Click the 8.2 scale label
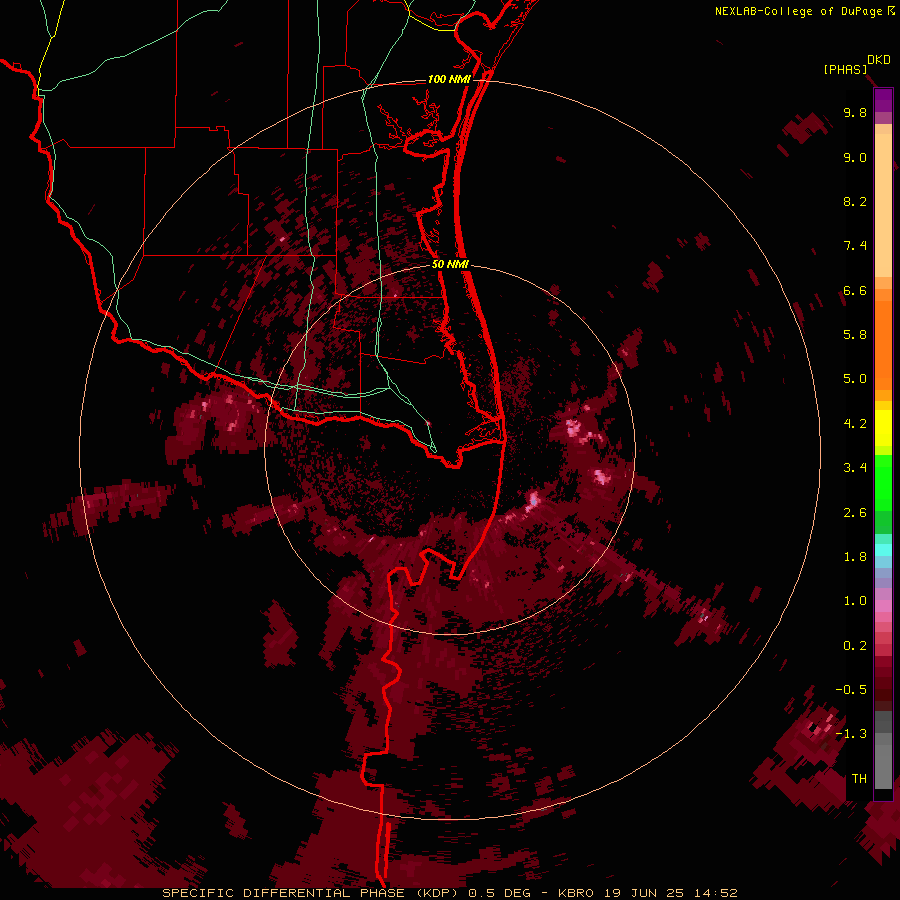The image size is (900, 900). click(x=855, y=201)
